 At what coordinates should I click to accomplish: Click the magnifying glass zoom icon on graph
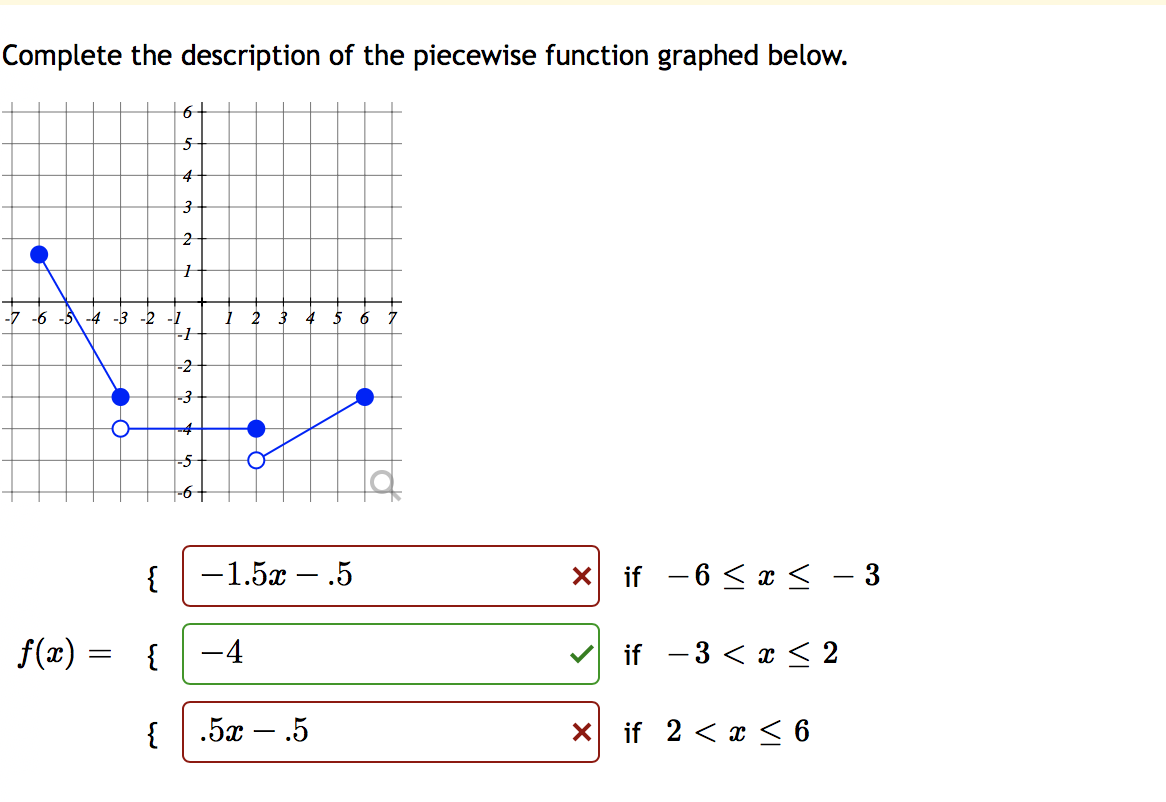383,479
